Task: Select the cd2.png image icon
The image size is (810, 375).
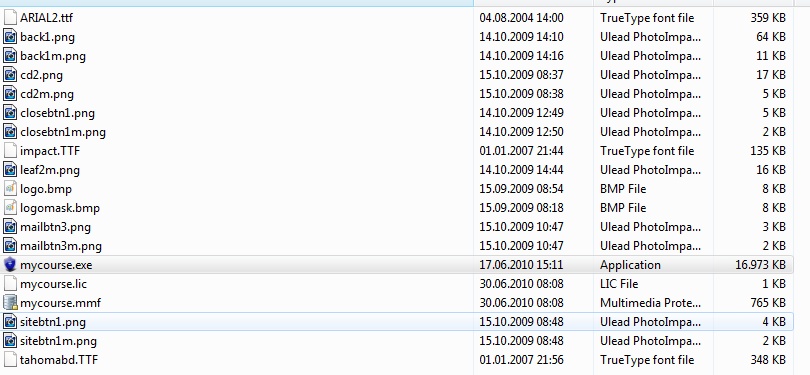Action: coord(10,75)
